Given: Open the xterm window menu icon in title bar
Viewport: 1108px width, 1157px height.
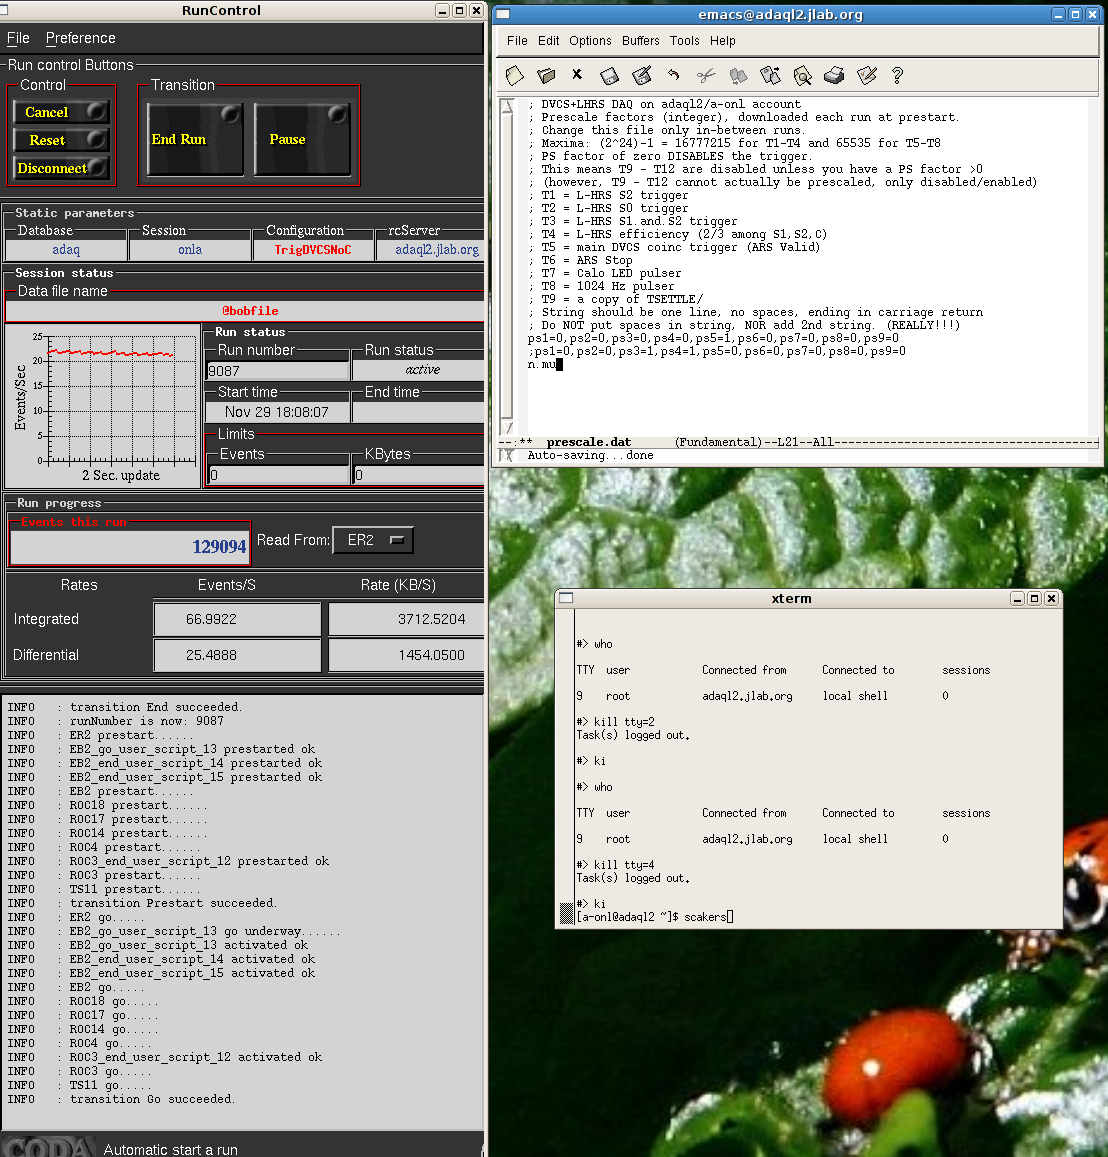Looking at the screenshot, I should pyautogui.click(x=566, y=598).
